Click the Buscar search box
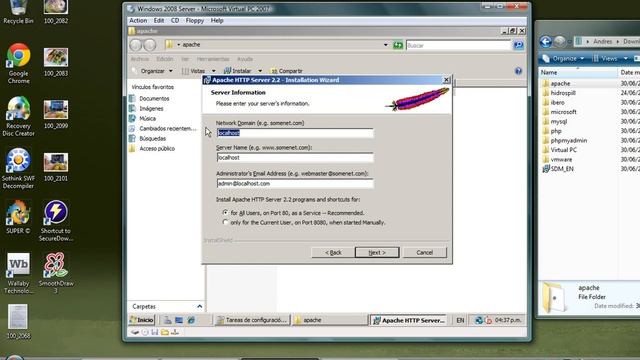640x360 pixels. click(x=458, y=45)
